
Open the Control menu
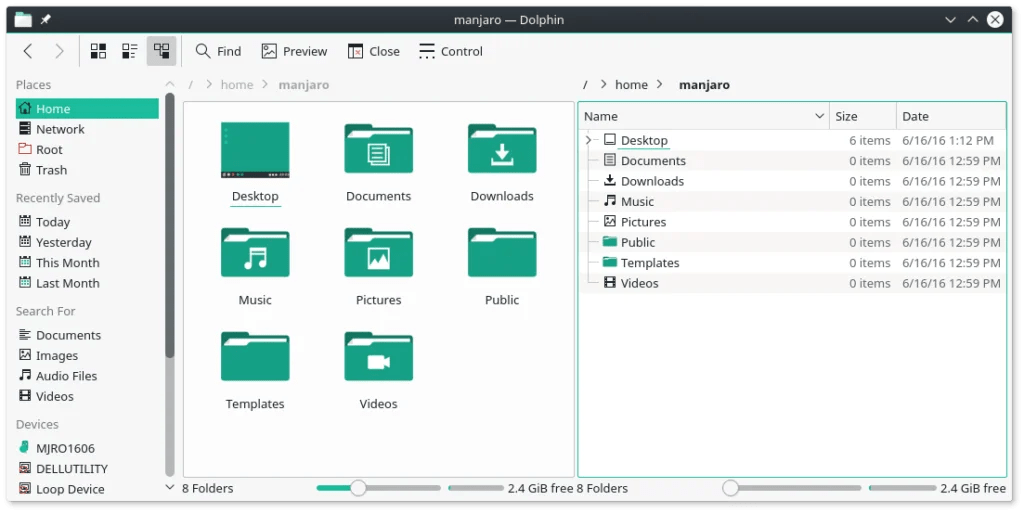(451, 51)
